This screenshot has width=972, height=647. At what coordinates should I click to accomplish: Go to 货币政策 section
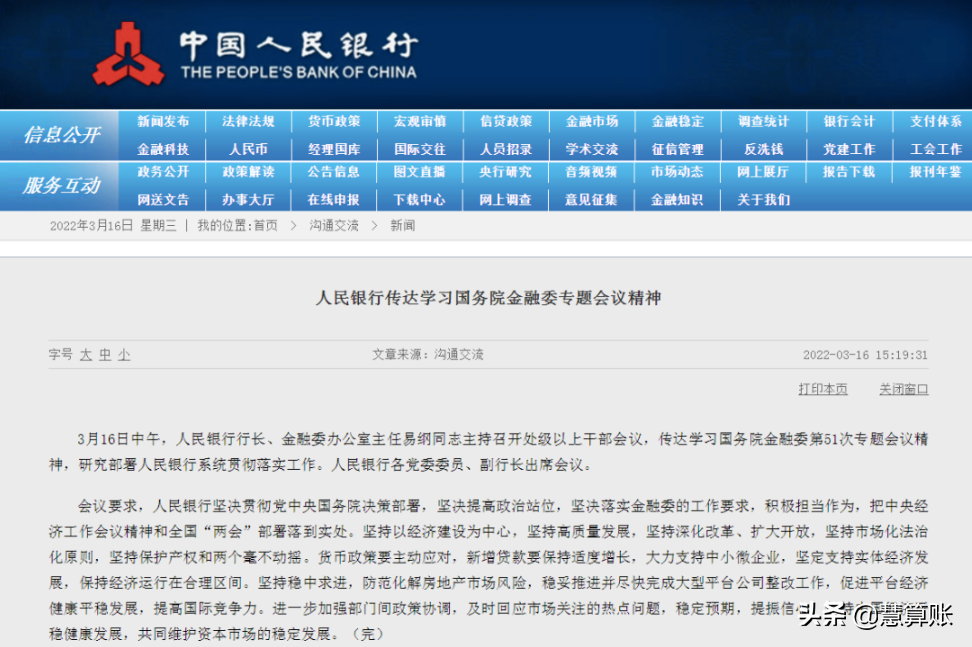pos(334,121)
